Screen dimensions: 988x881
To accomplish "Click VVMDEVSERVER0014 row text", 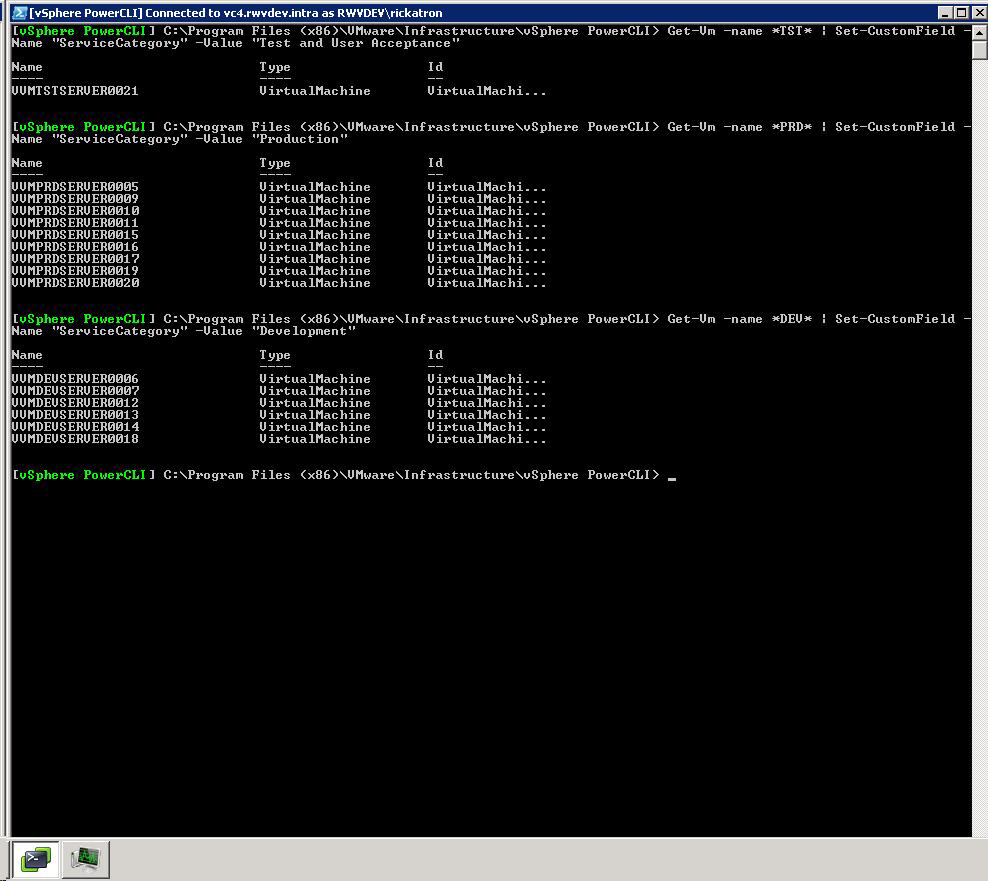I will pyautogui.click(x=75, y=427).
